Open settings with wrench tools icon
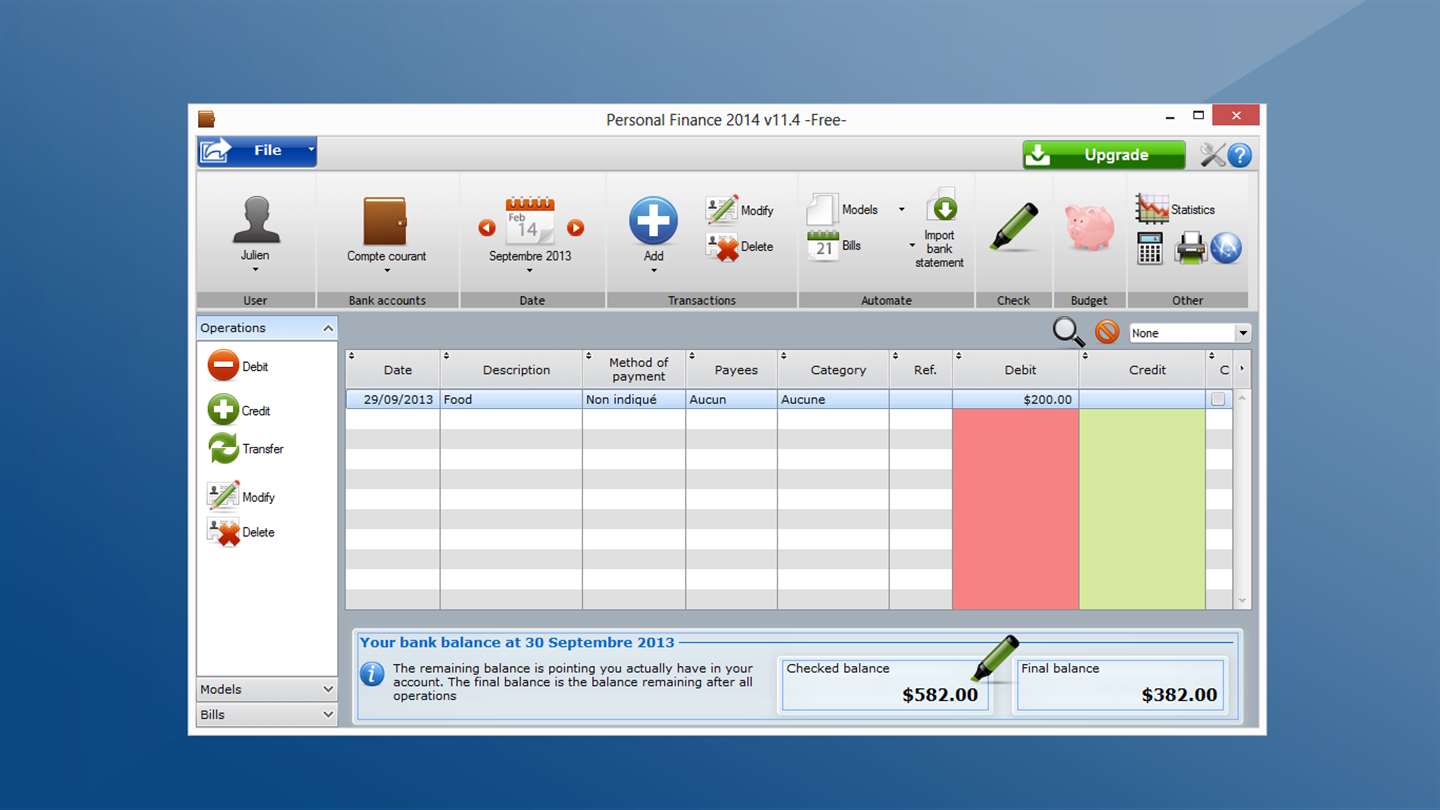Viewport: 1440px width, 810px height. click(x=1212, y=155)
